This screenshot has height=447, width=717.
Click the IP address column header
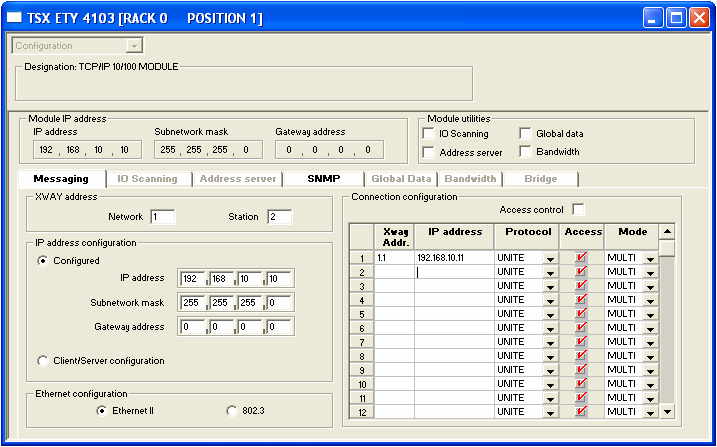click(455, 237)
